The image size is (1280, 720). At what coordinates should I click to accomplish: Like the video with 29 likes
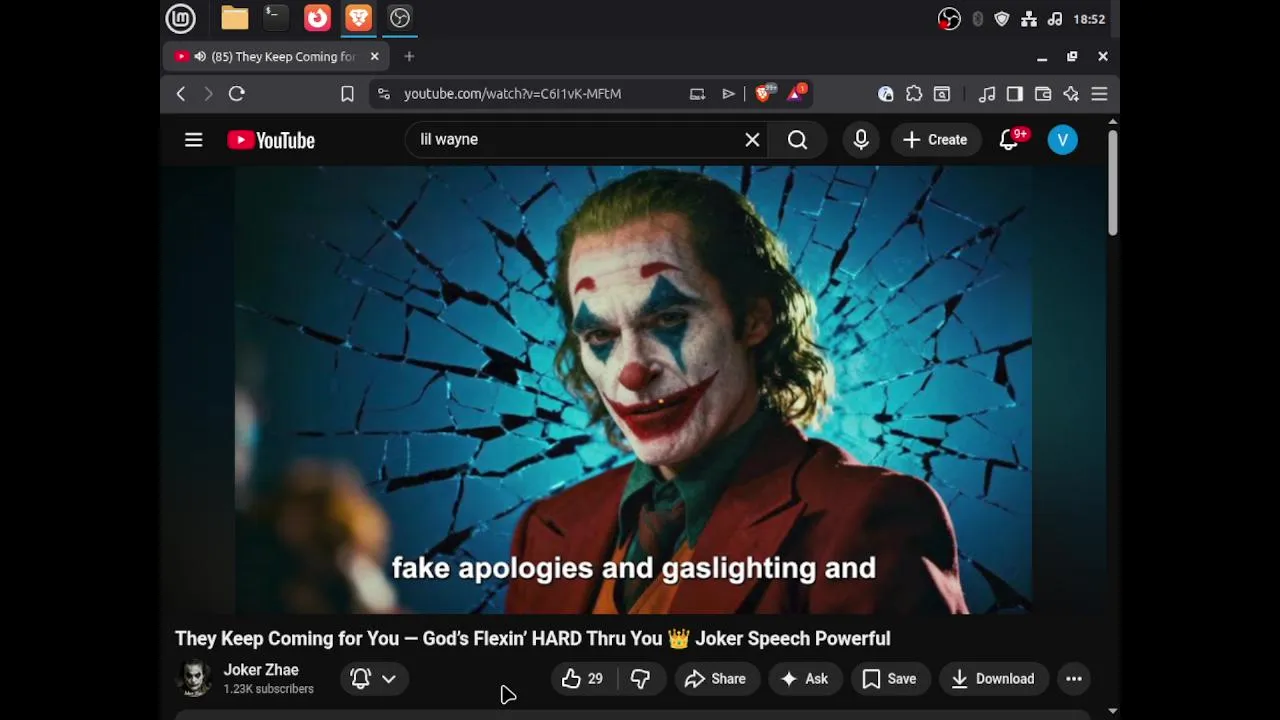point(584,679)
